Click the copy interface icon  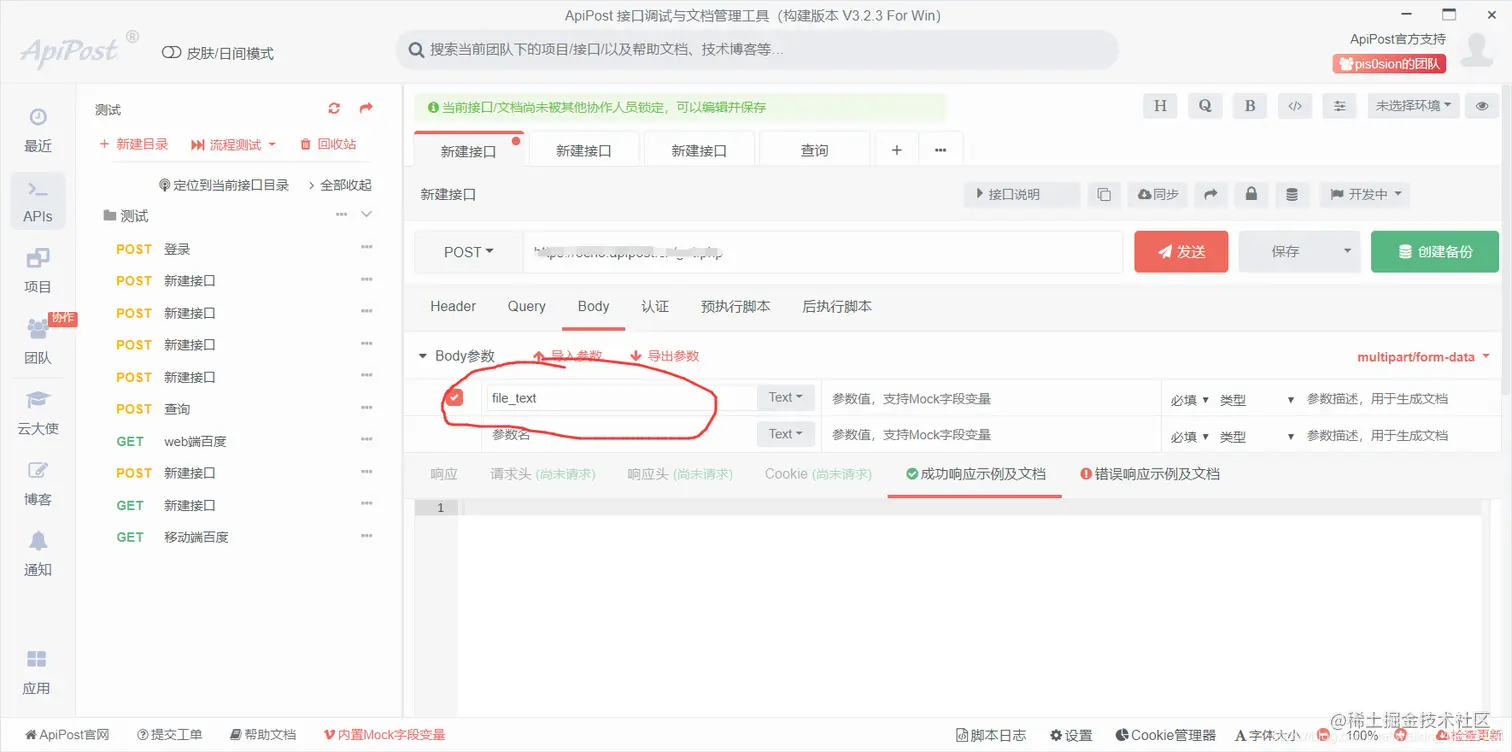[x=1104, y=195]
